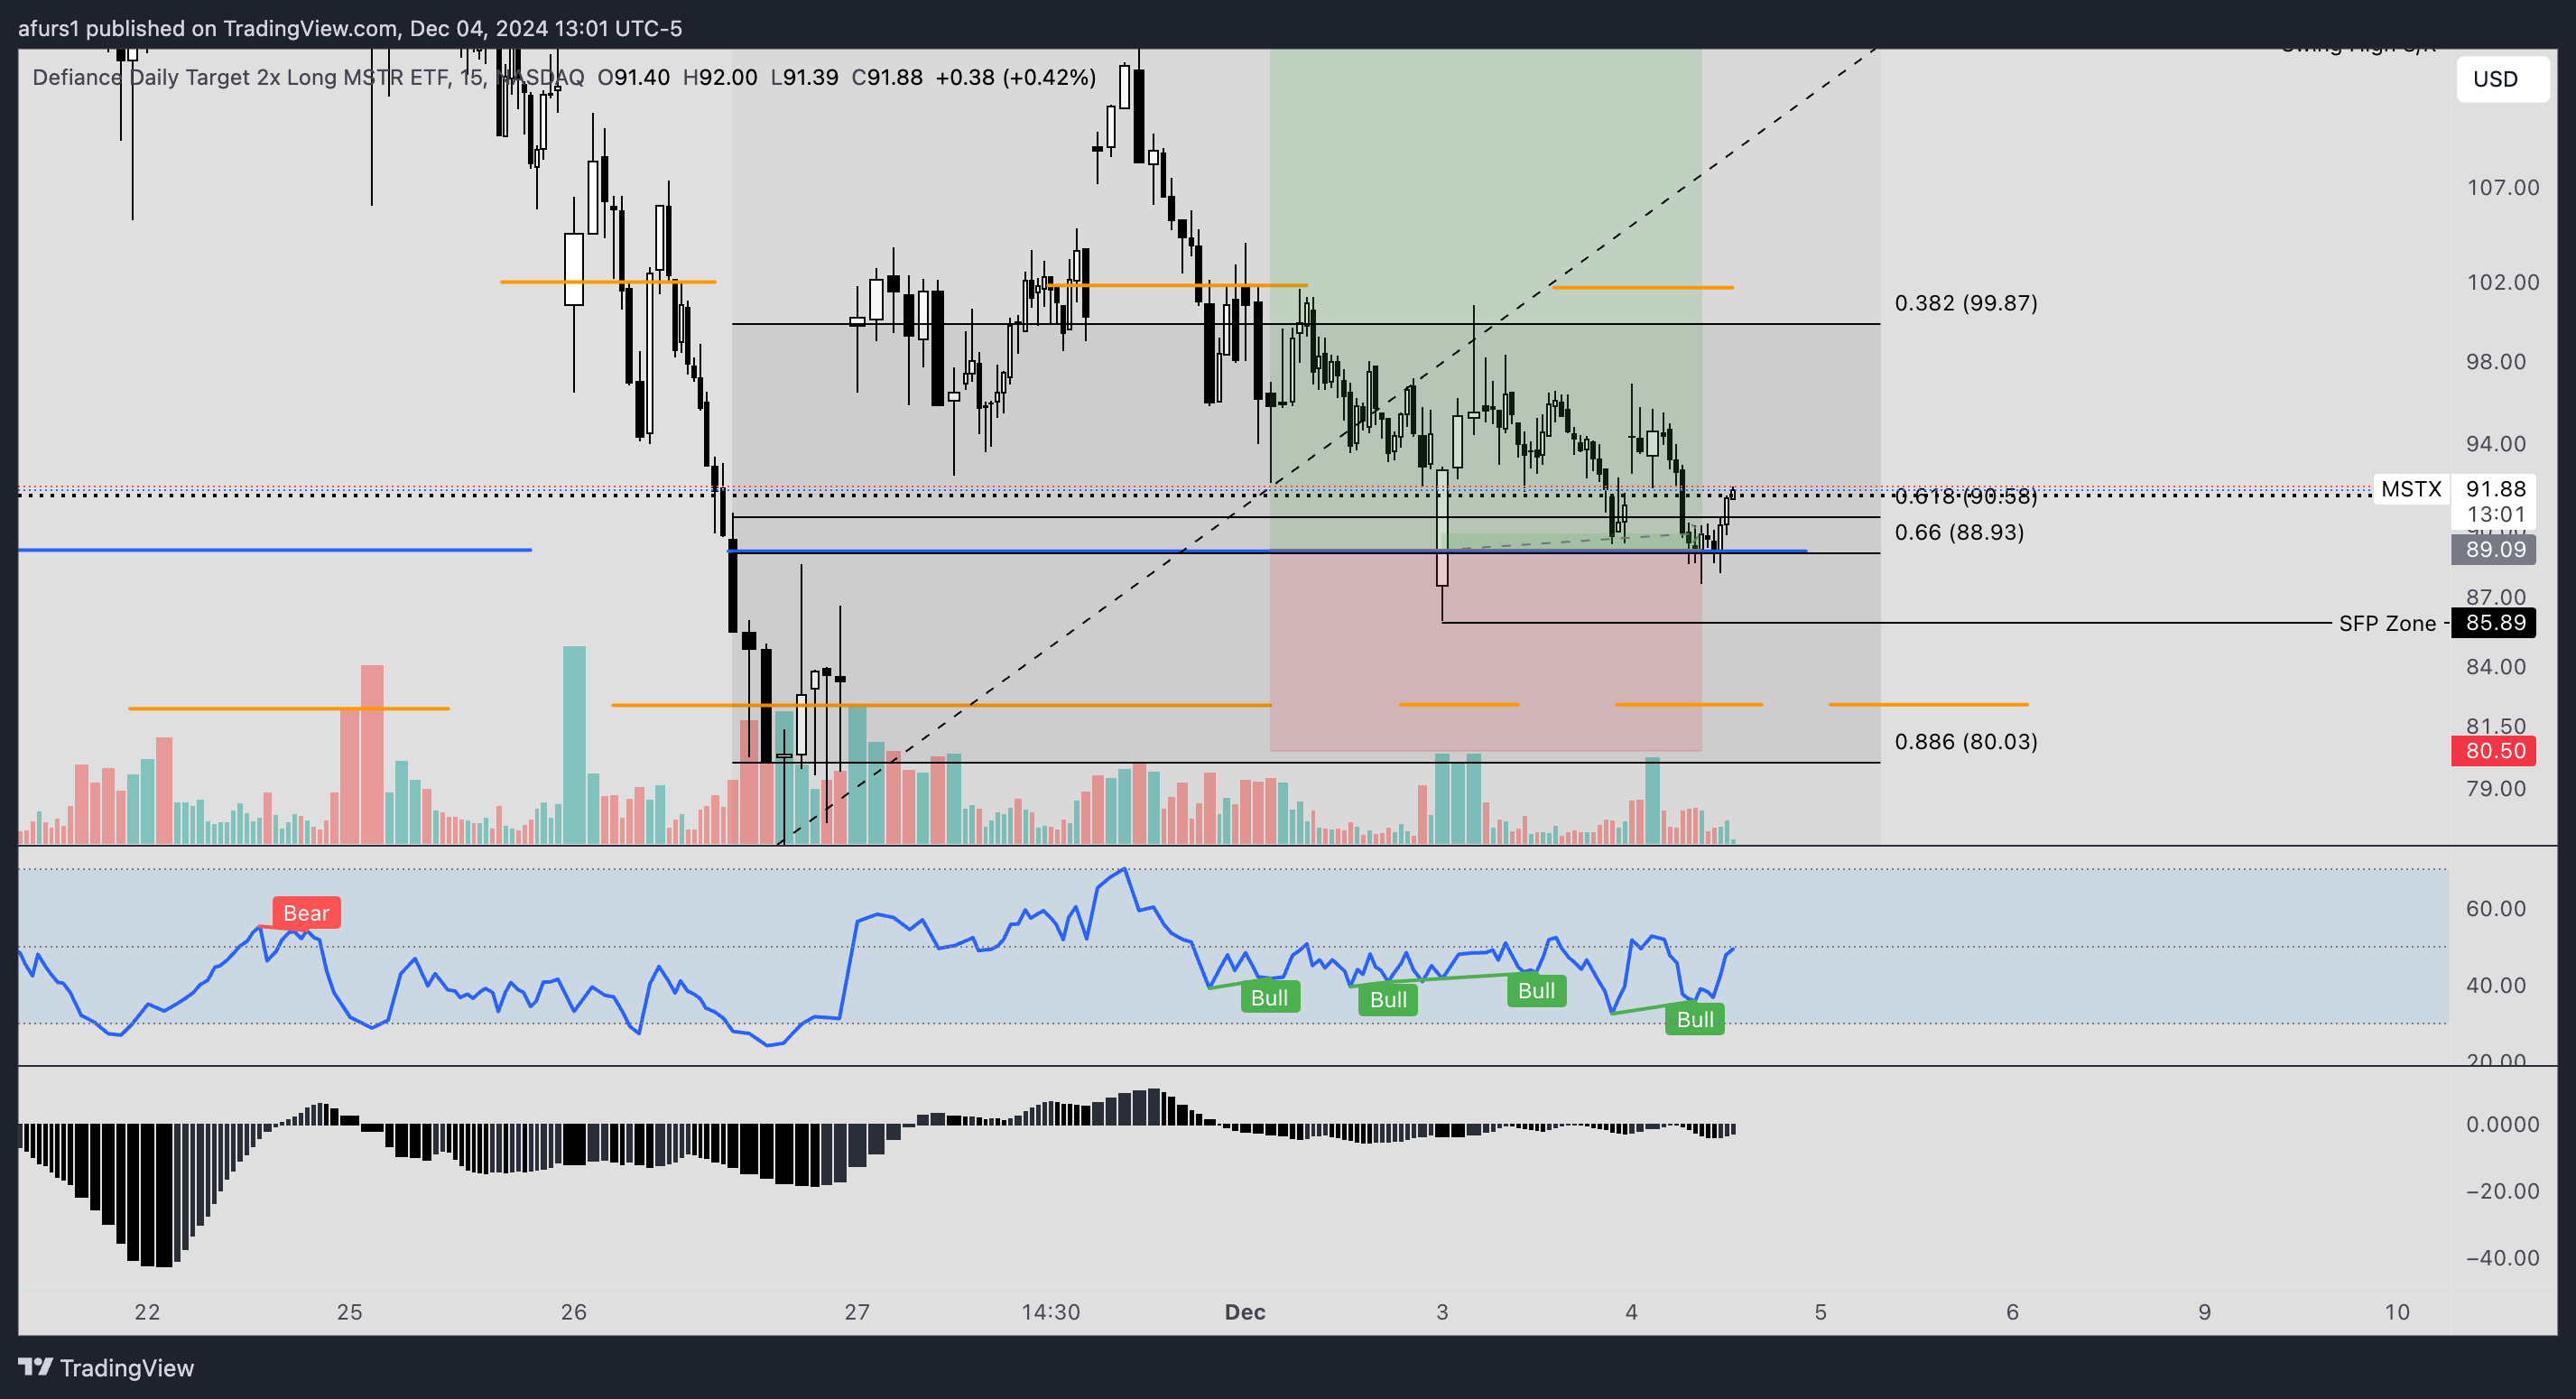The width and height of the screenshot is (2576, 1399).
Task: Click the current price 91.88 label
Action: [2495, 488]
